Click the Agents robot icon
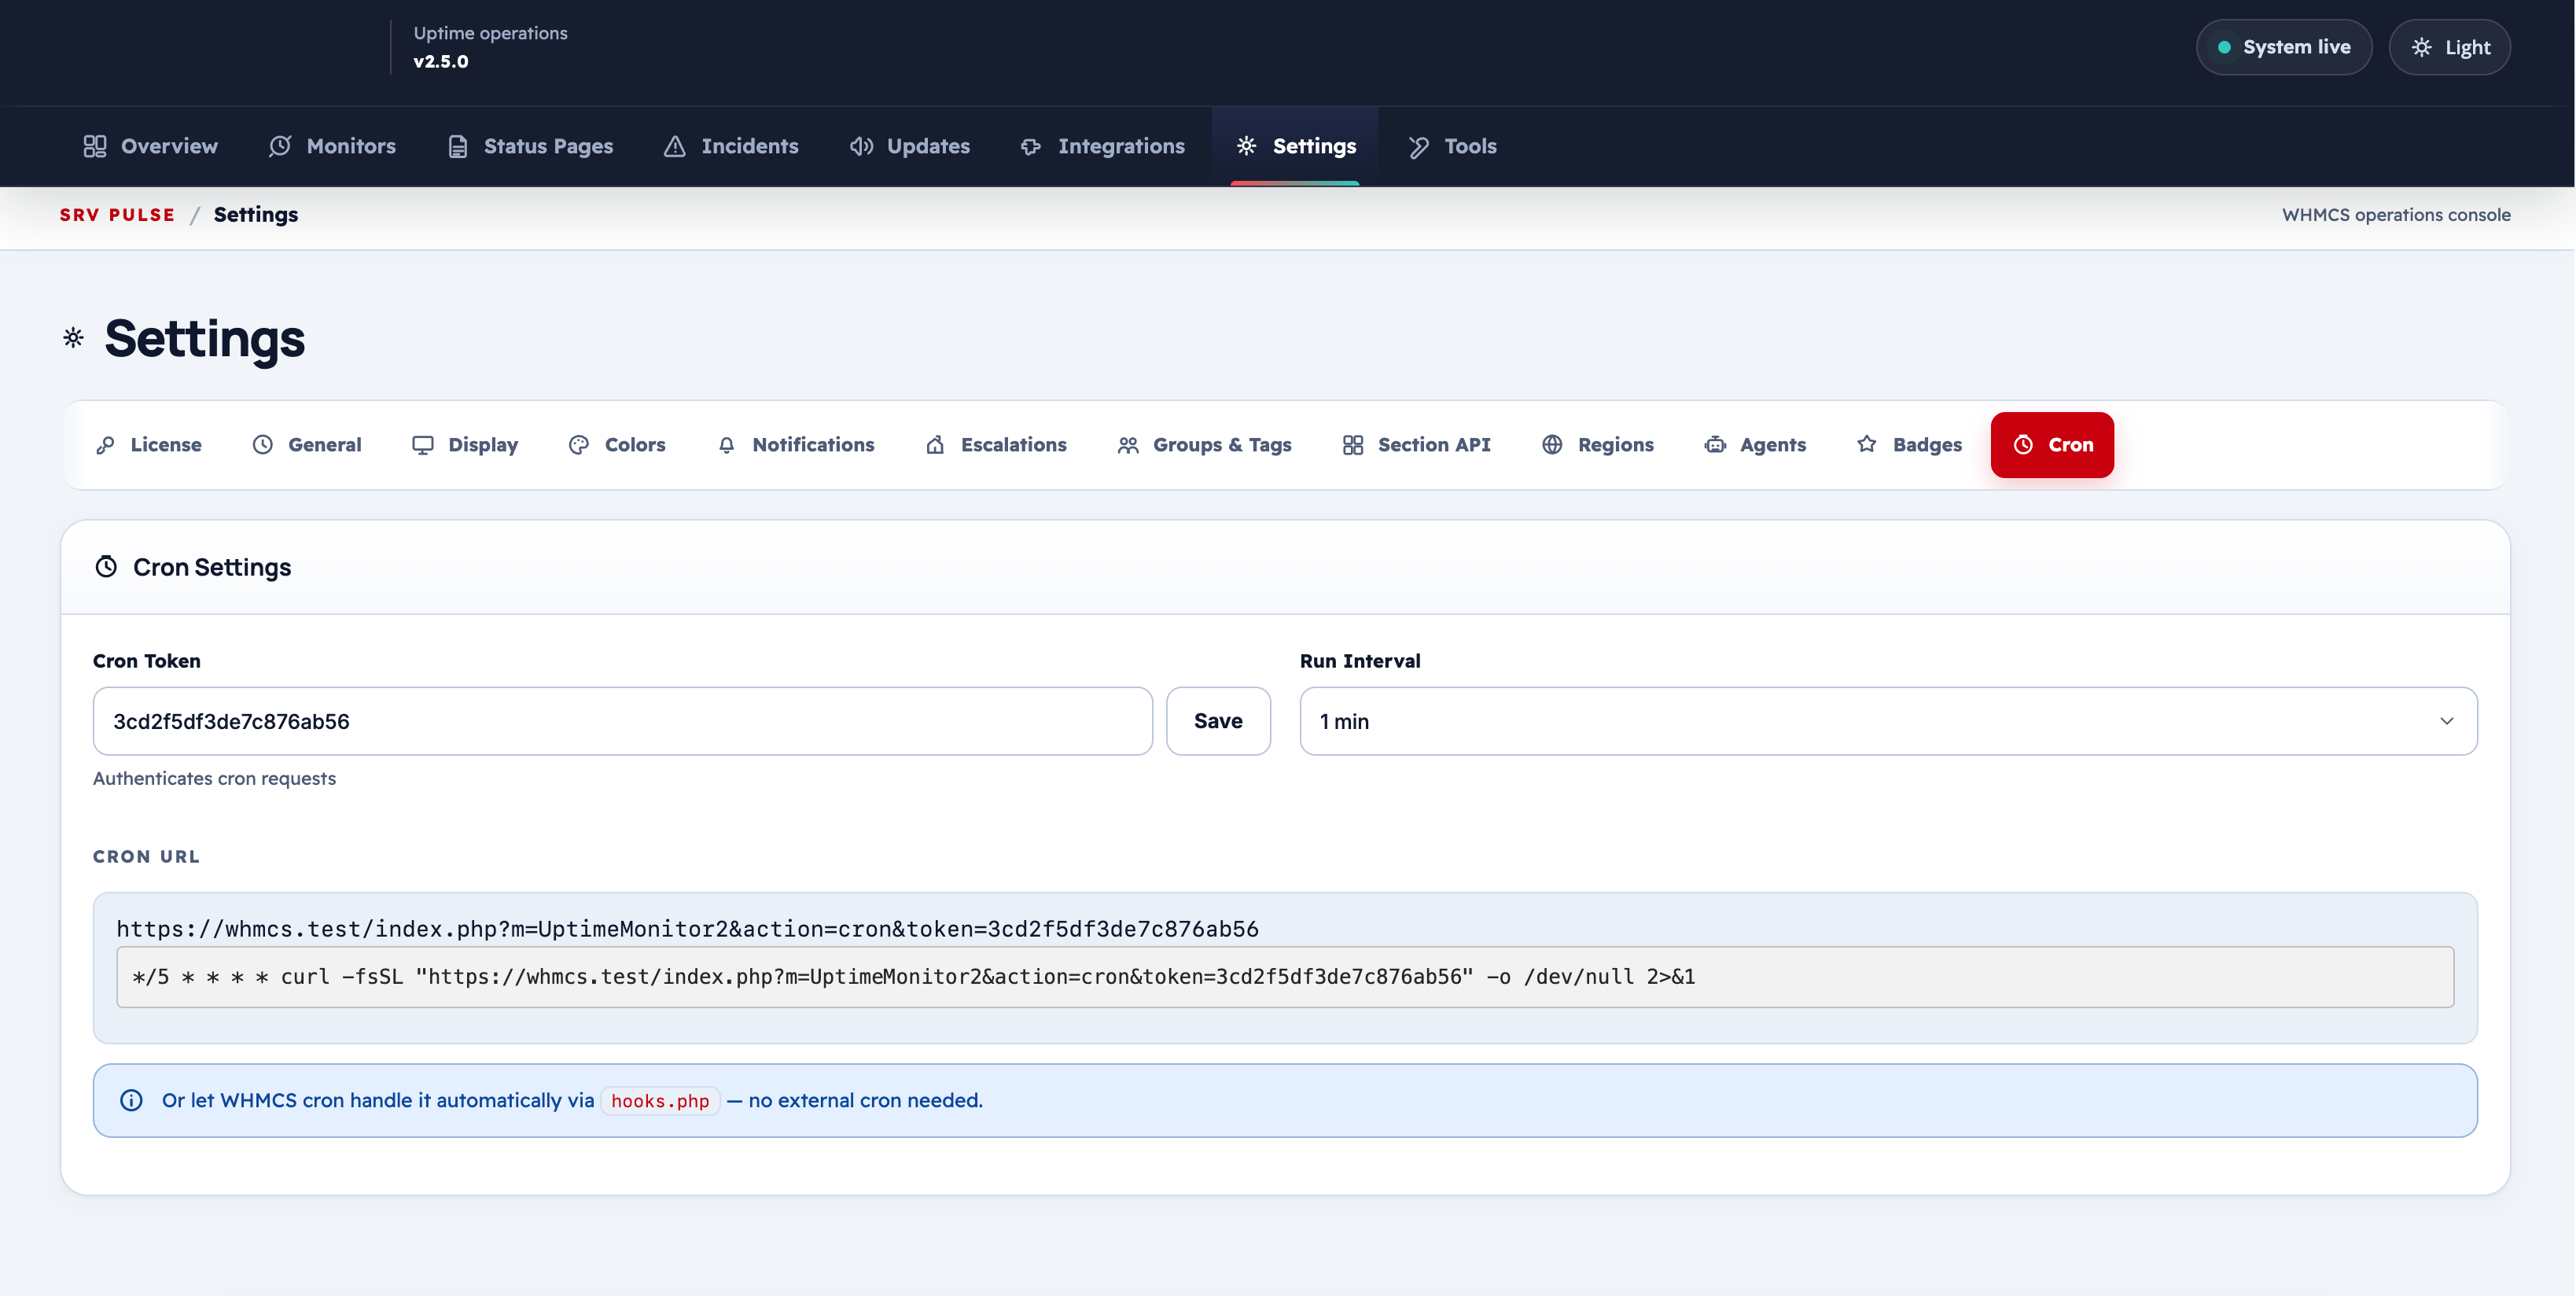Screen dimensions: 2576x1296 (1715, 445)
